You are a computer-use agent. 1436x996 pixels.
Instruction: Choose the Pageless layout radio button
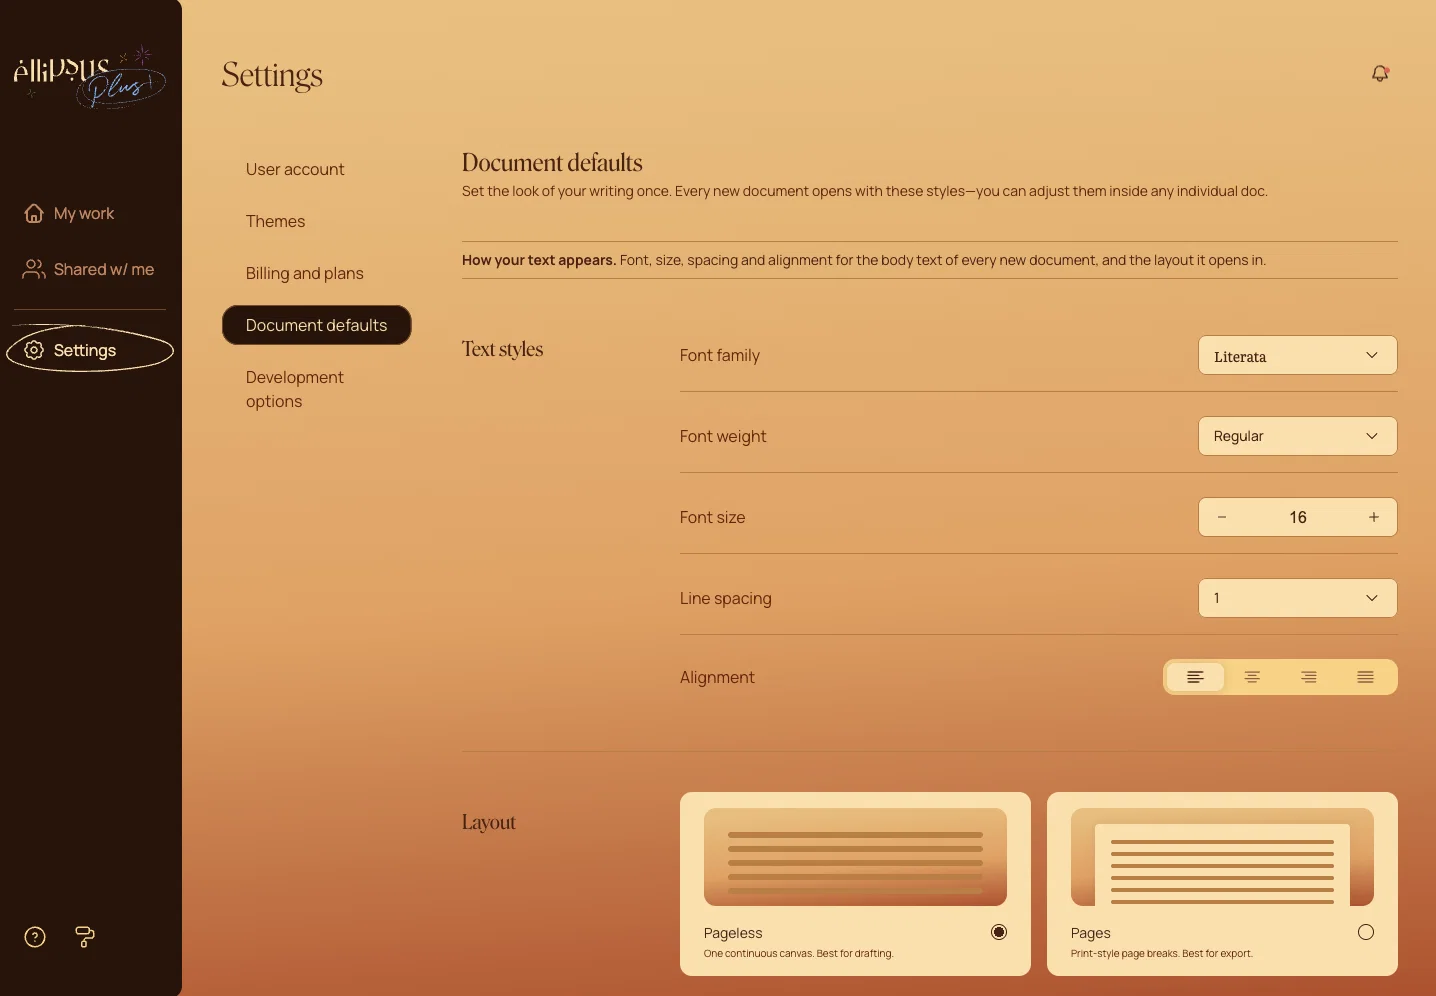pos(999,932)
